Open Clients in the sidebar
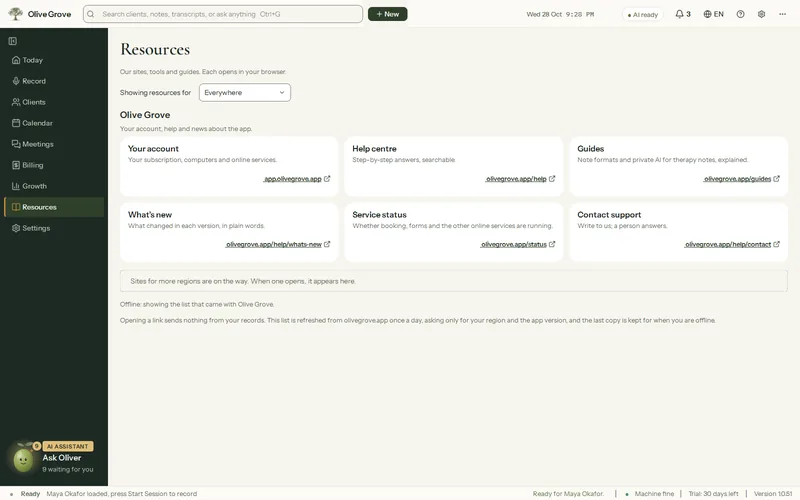 coord(54,102)
